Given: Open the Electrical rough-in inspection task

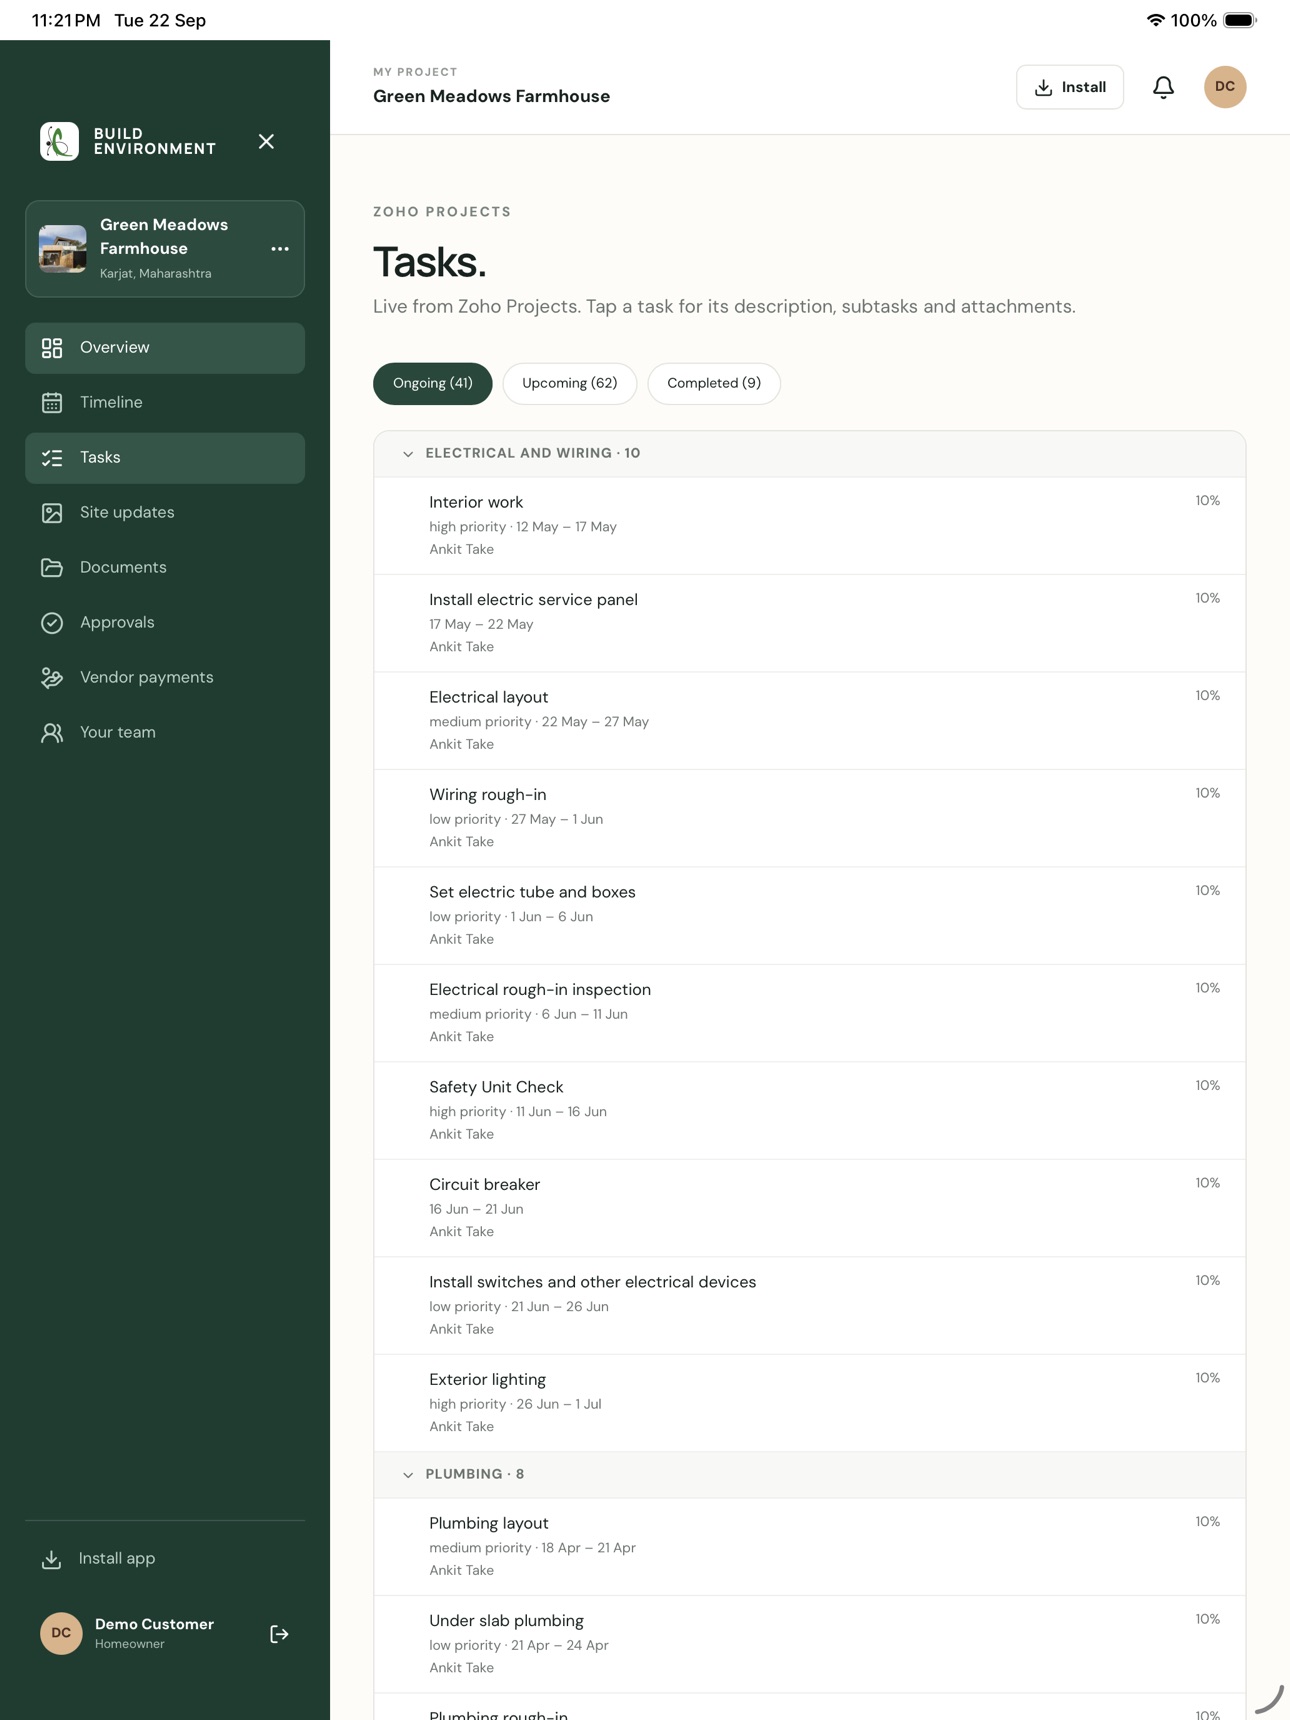Looking at the screenshot, I should pyautogui.click(x=810, y=1013).
